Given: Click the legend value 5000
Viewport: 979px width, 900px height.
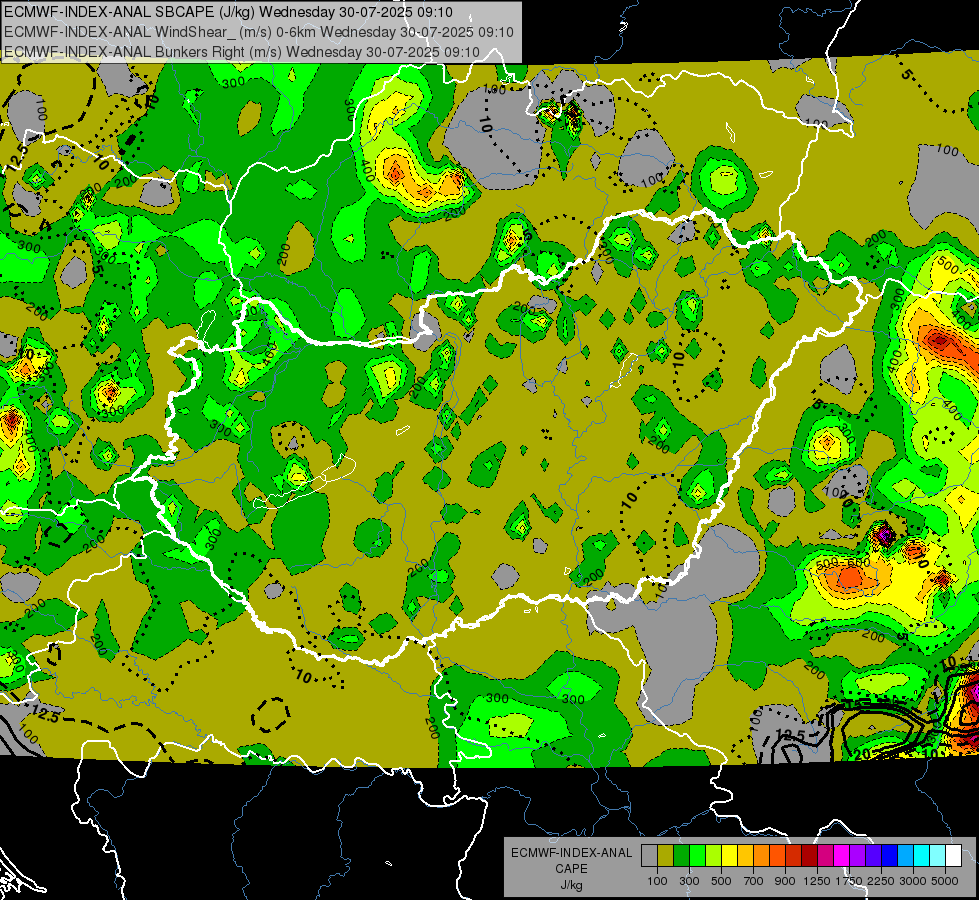Looking at the screenshot, I should coord(945,881).
